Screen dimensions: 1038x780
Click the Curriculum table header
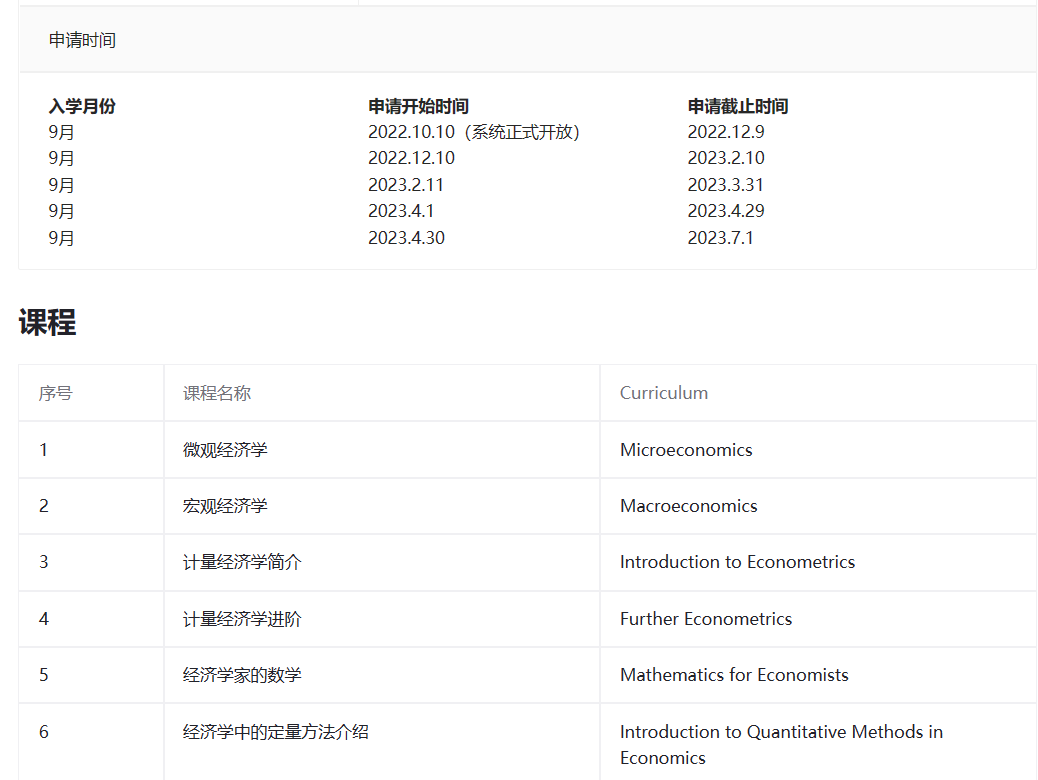(x=663, y=393)
